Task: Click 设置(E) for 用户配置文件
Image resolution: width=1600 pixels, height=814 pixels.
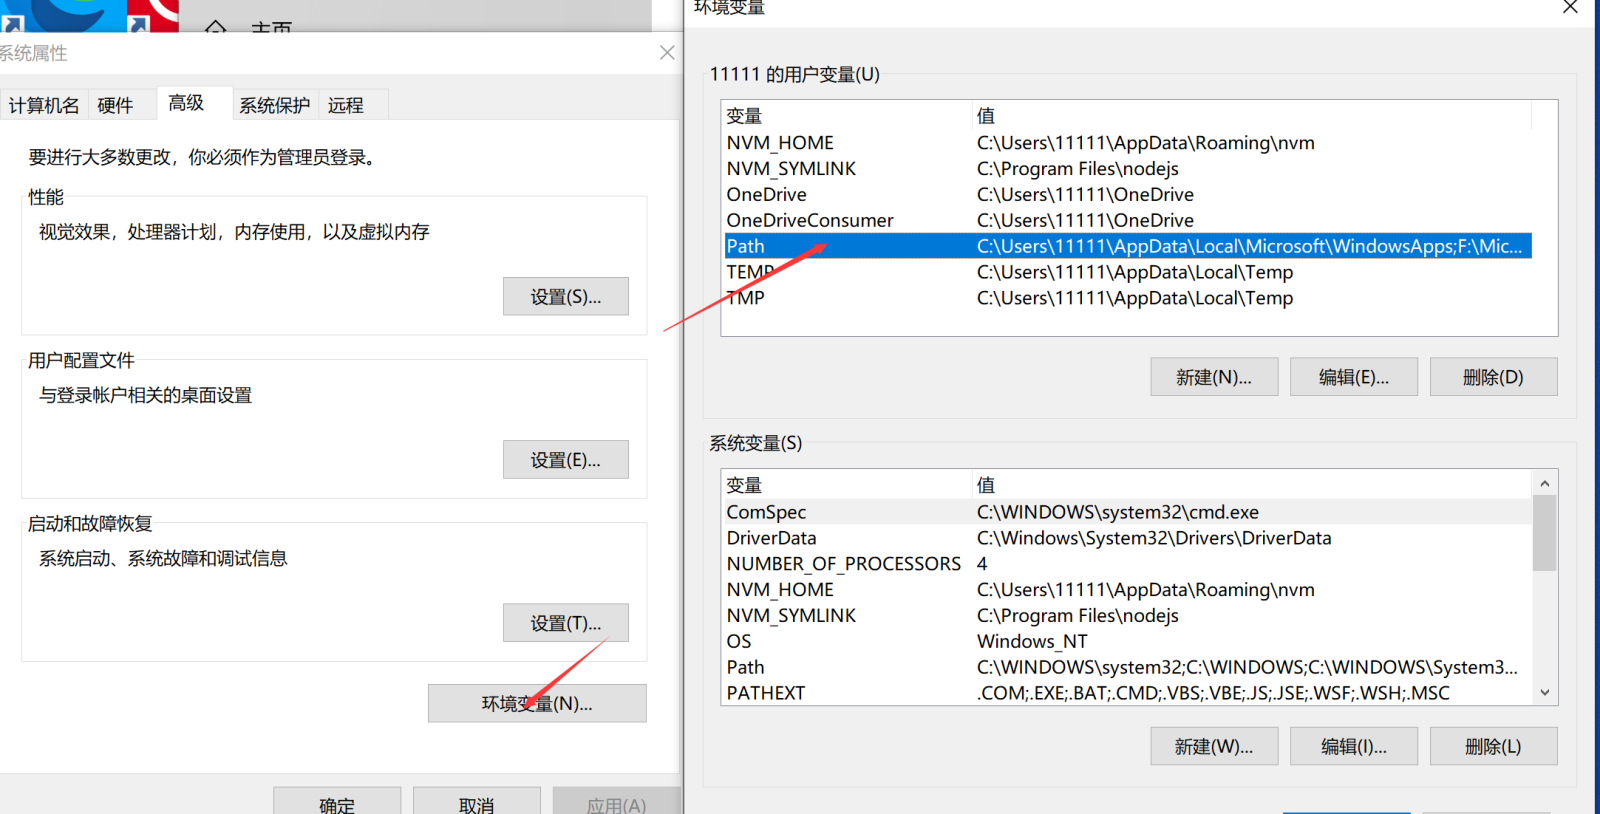Action: [x=566, y=460]
